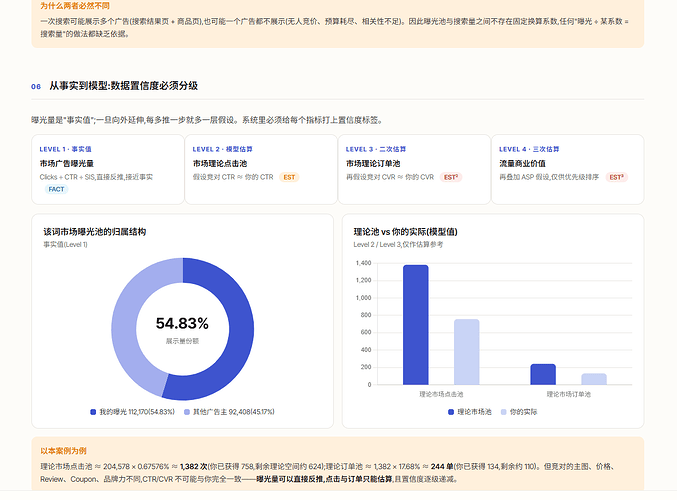Click the 流量商业价值 card title
The height and width of the screenshot is (500, 677).
(522, 164)
